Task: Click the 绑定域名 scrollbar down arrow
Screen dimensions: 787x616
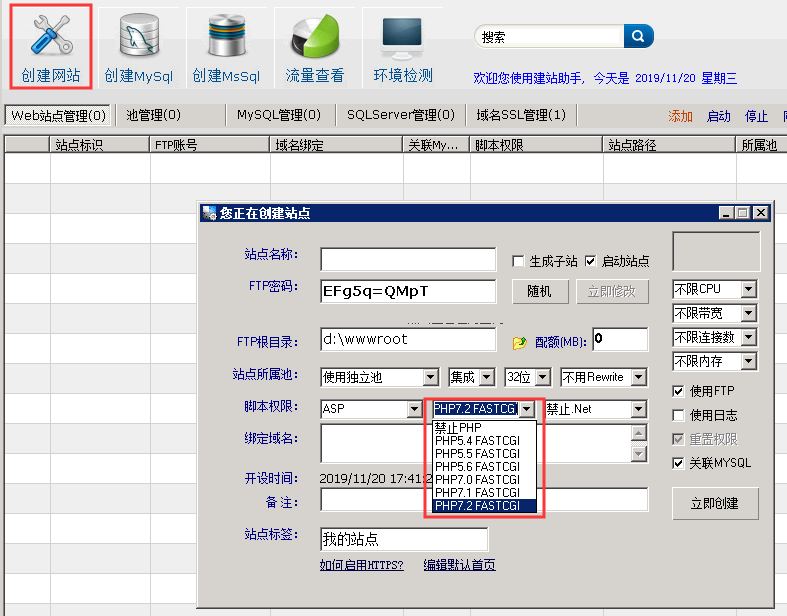Action: 638,455
